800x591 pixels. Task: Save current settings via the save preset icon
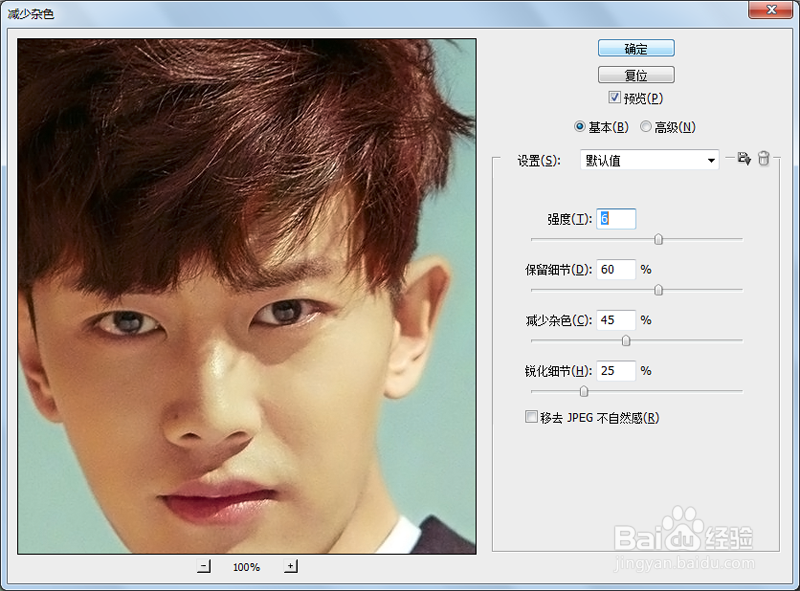point(744,159)
